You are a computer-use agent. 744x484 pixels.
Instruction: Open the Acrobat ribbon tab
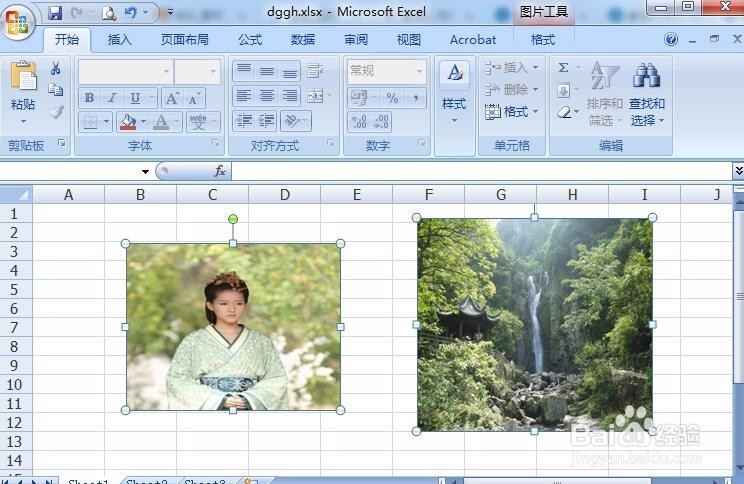(x=473, y=40)
